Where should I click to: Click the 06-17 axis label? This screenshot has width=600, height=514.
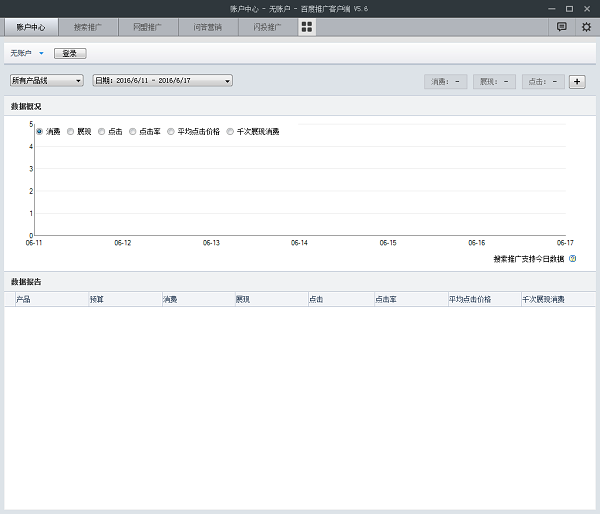[565, 243]
